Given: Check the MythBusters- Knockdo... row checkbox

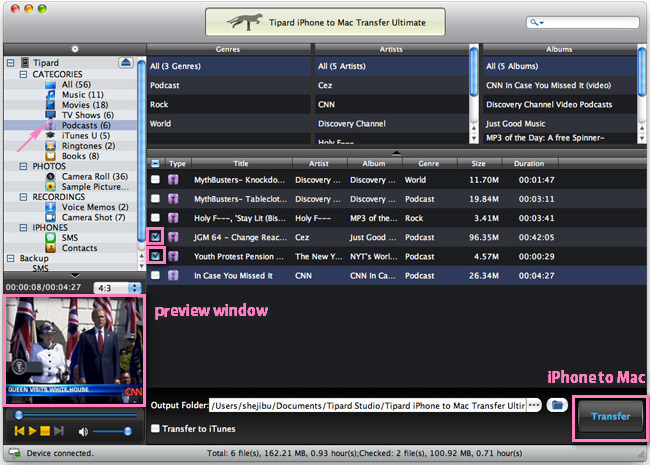Looking at the screenshot, I should pos(155,179).
